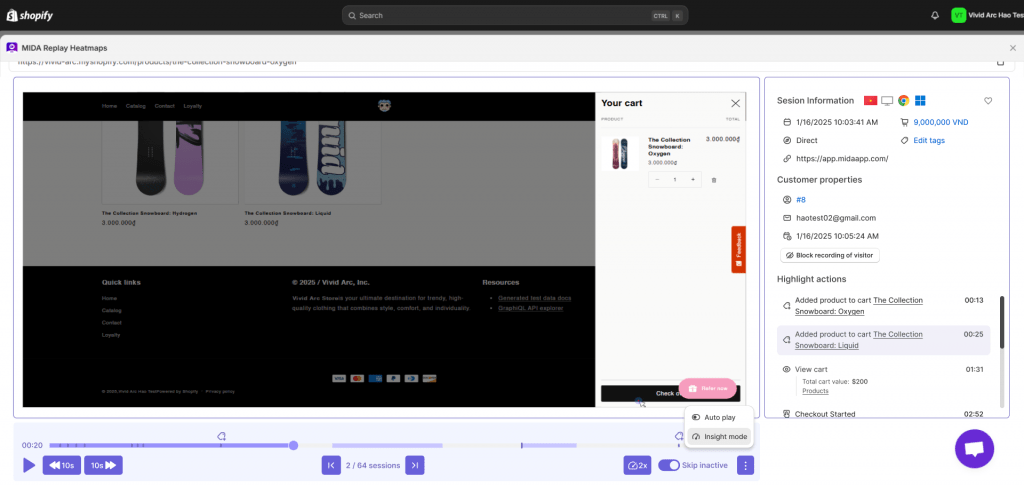Screen dimensions: 1024x486
Task: Open Shopify notifications bell
Action: tap(935, 15)
